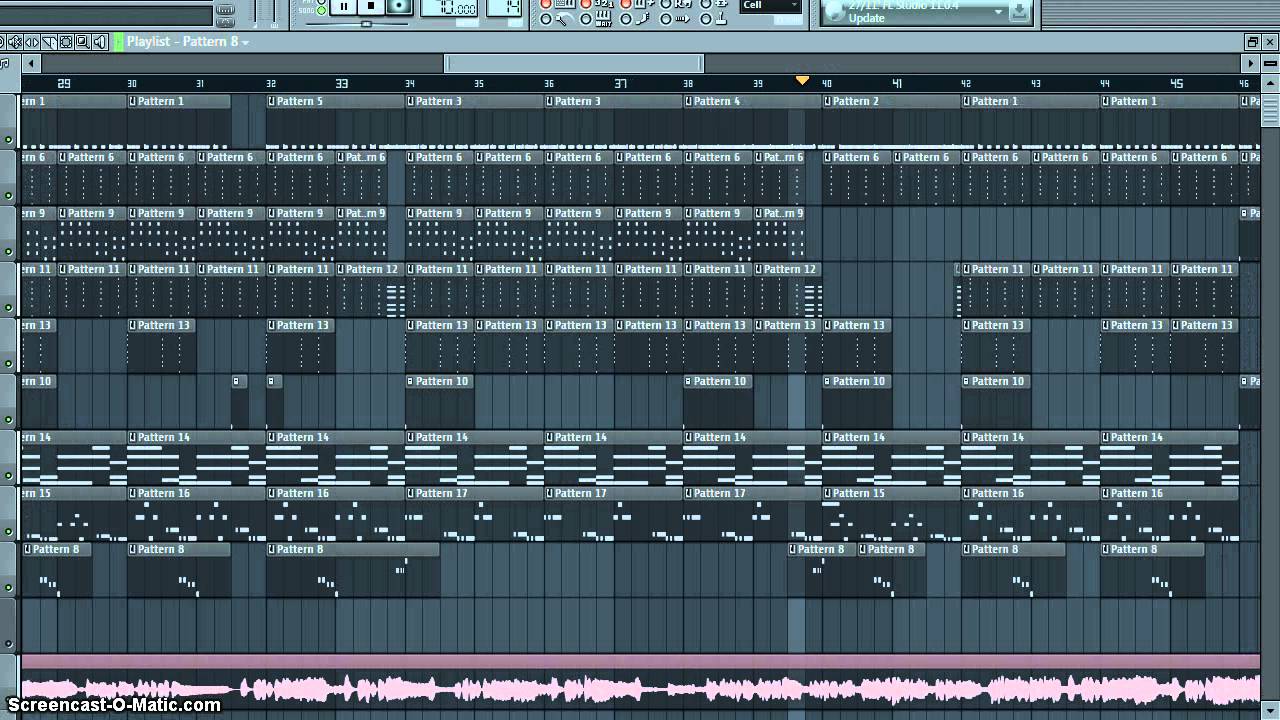The image size is (1280, 720).
Task: Select the Mute tool in playlist toolbar
Action: [x=15, y=42]
